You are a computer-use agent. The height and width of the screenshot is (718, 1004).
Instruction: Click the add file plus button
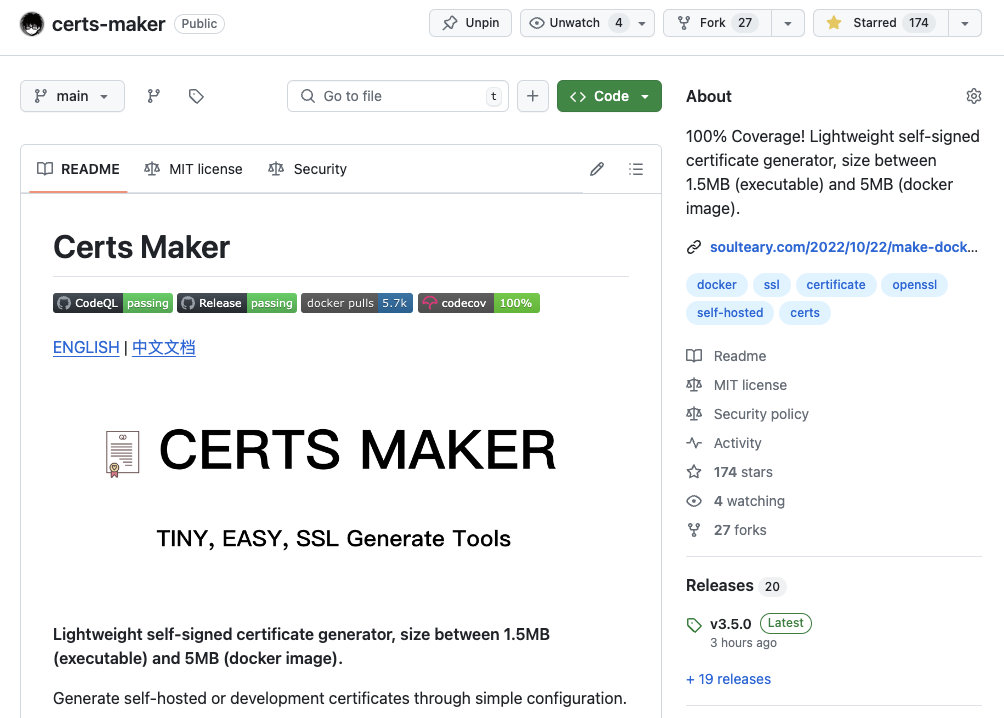(x=533, y=96)
